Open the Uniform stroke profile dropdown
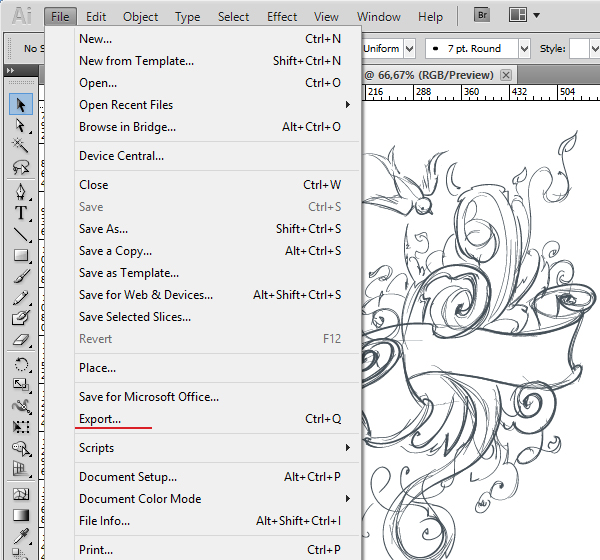 [410, 48]
